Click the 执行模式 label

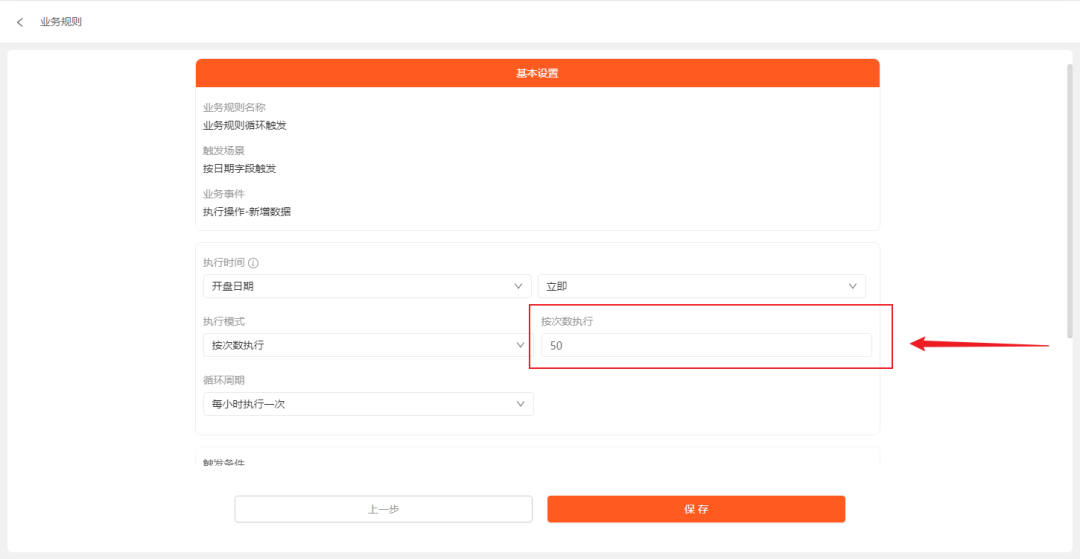click(224, 321)
